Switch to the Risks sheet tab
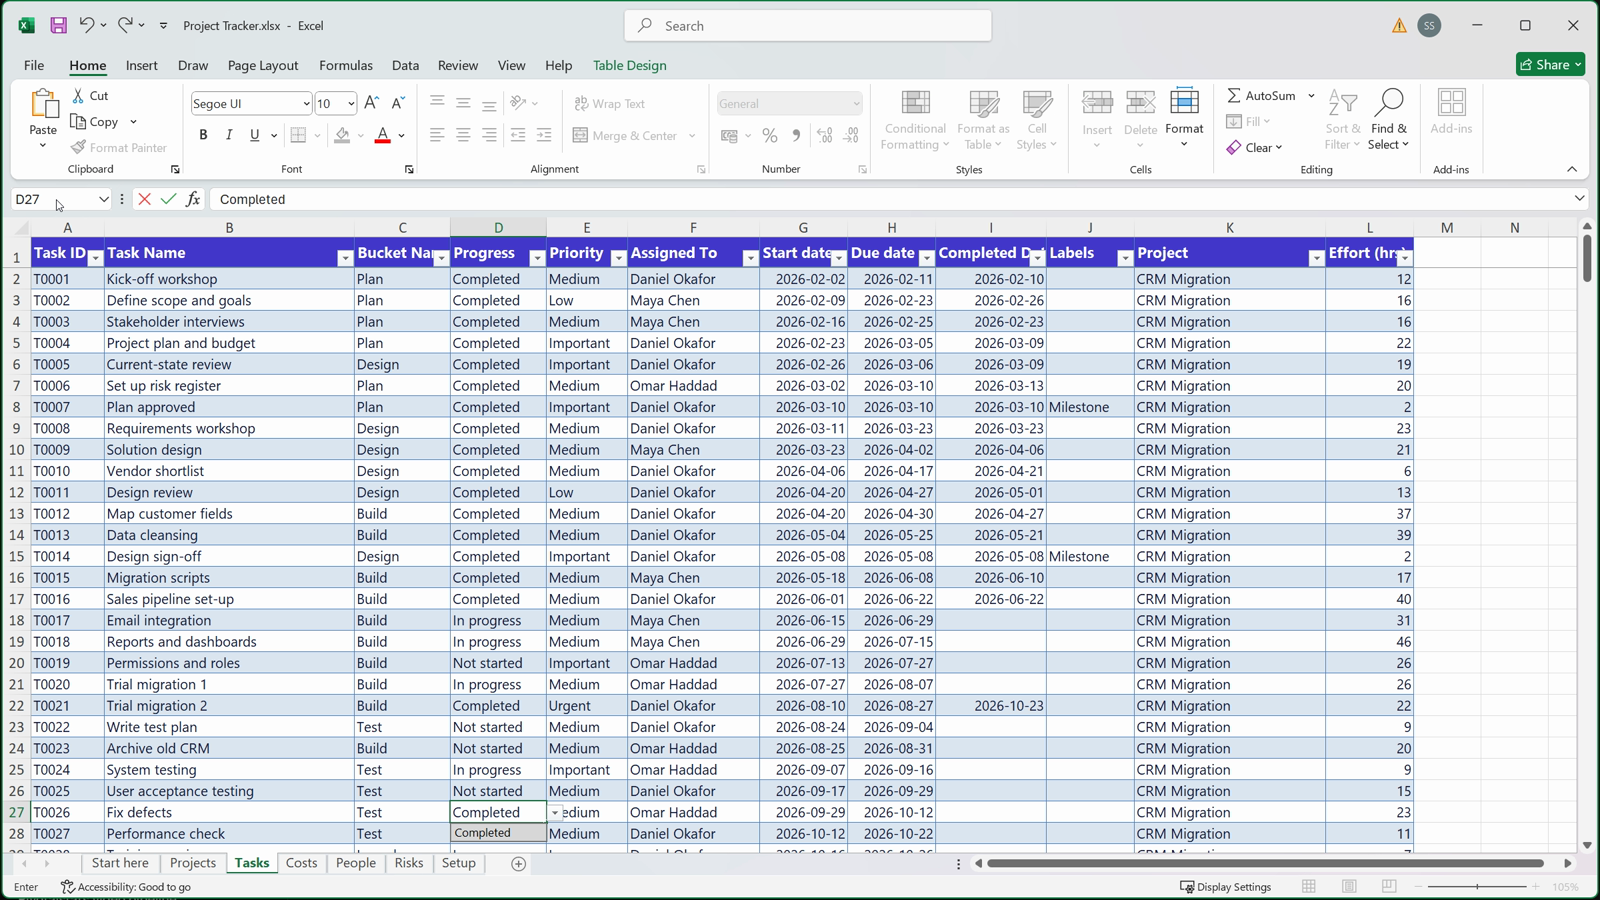Image resolution: width=1600 pixels, height=900 pixels. pos(409,863)
